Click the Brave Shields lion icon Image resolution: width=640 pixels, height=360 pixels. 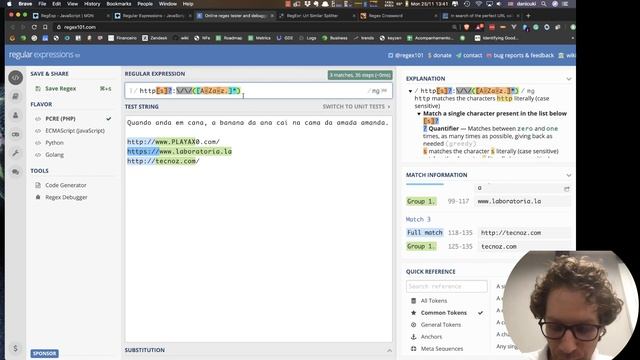pos(467,27)
